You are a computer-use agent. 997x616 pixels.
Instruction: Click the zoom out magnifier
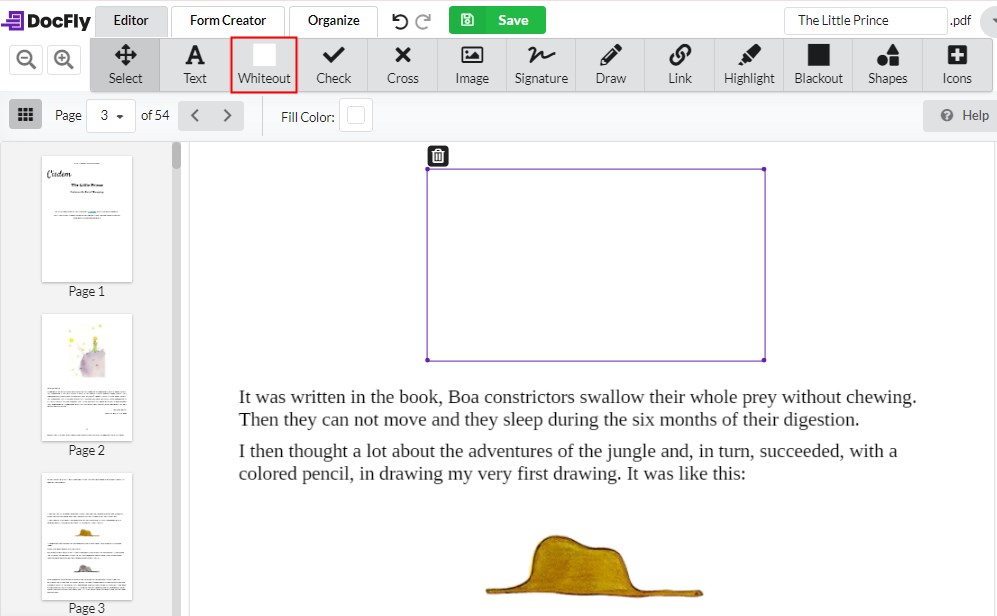pos(26,60)
